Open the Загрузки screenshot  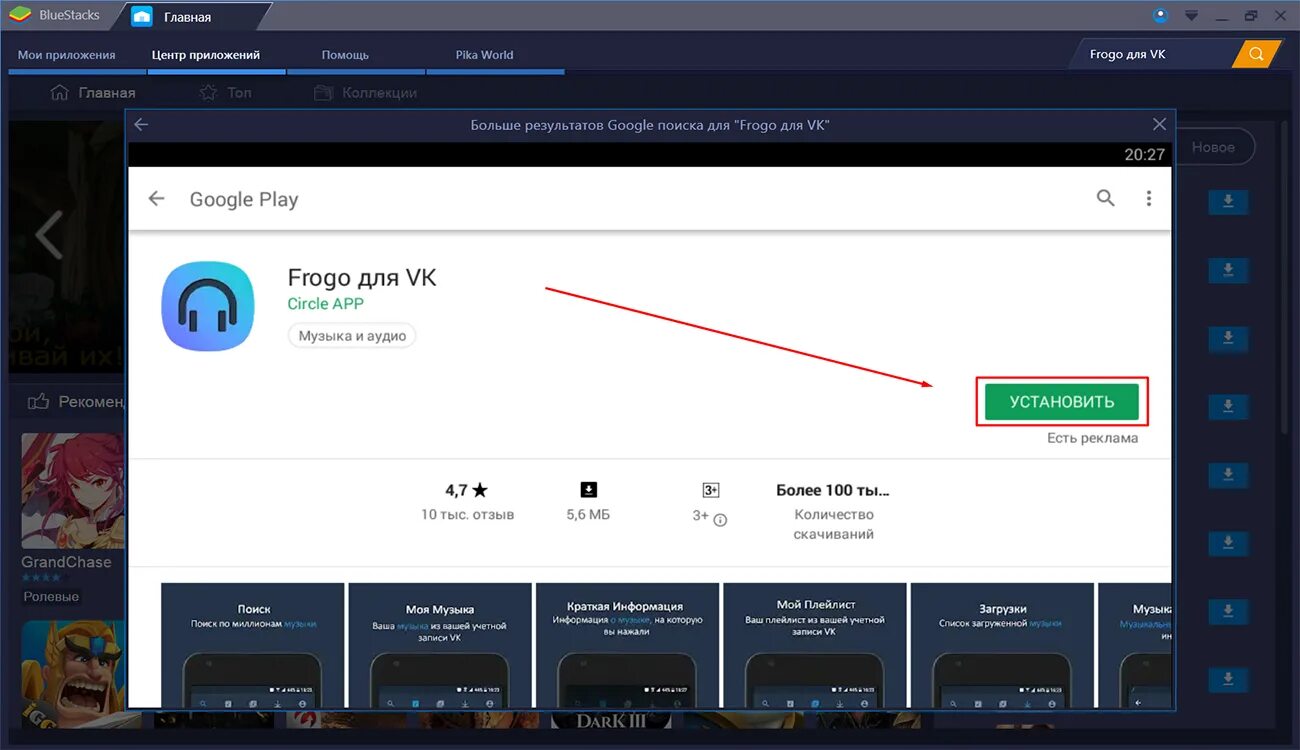[1002, 646]
